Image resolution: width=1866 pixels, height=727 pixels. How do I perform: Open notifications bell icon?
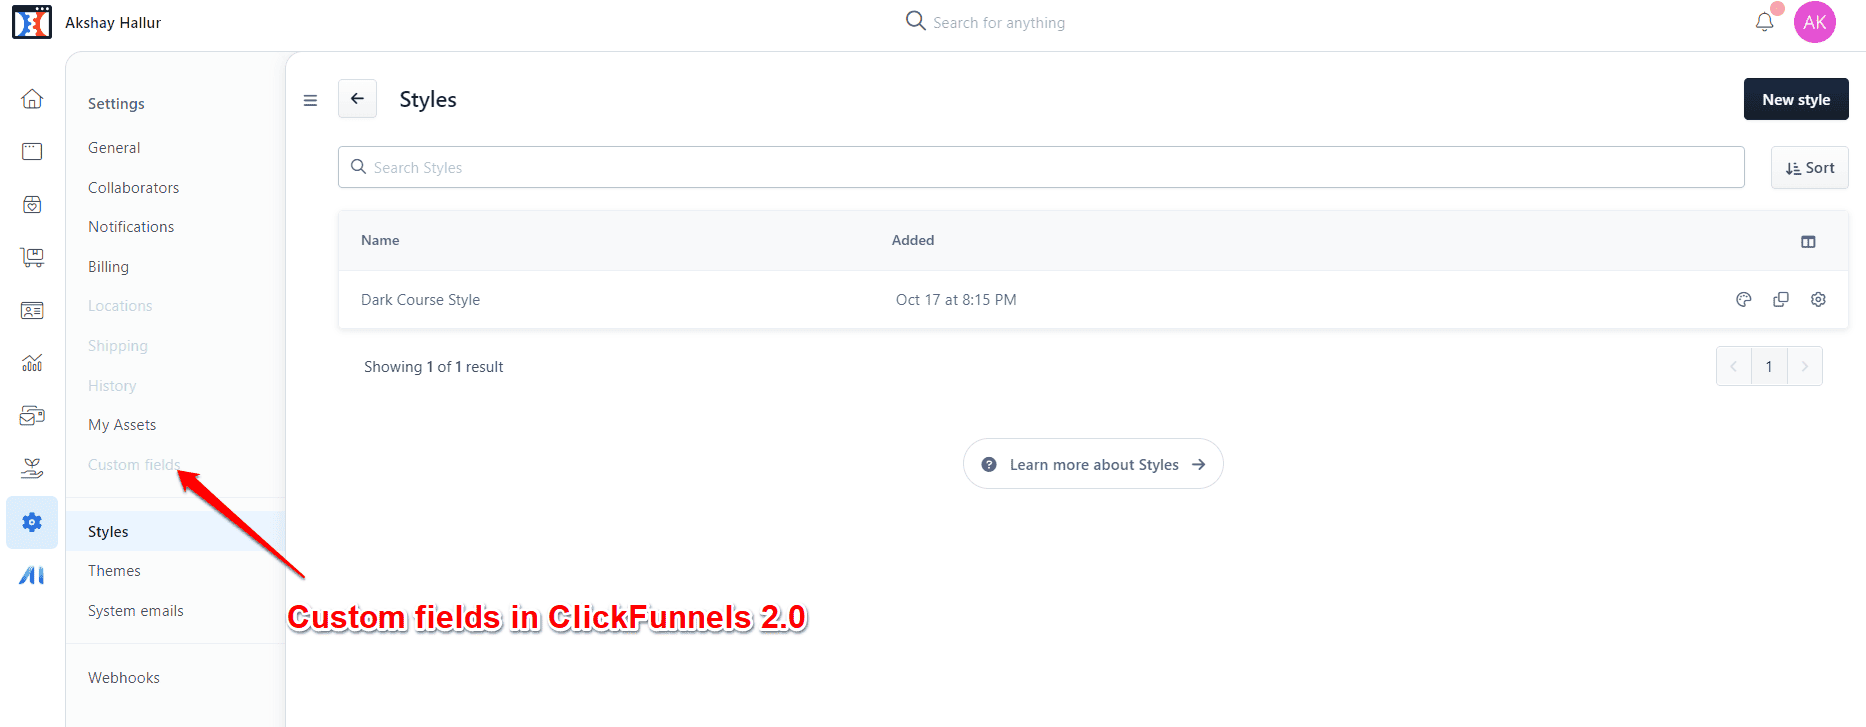click(1765, 22)
